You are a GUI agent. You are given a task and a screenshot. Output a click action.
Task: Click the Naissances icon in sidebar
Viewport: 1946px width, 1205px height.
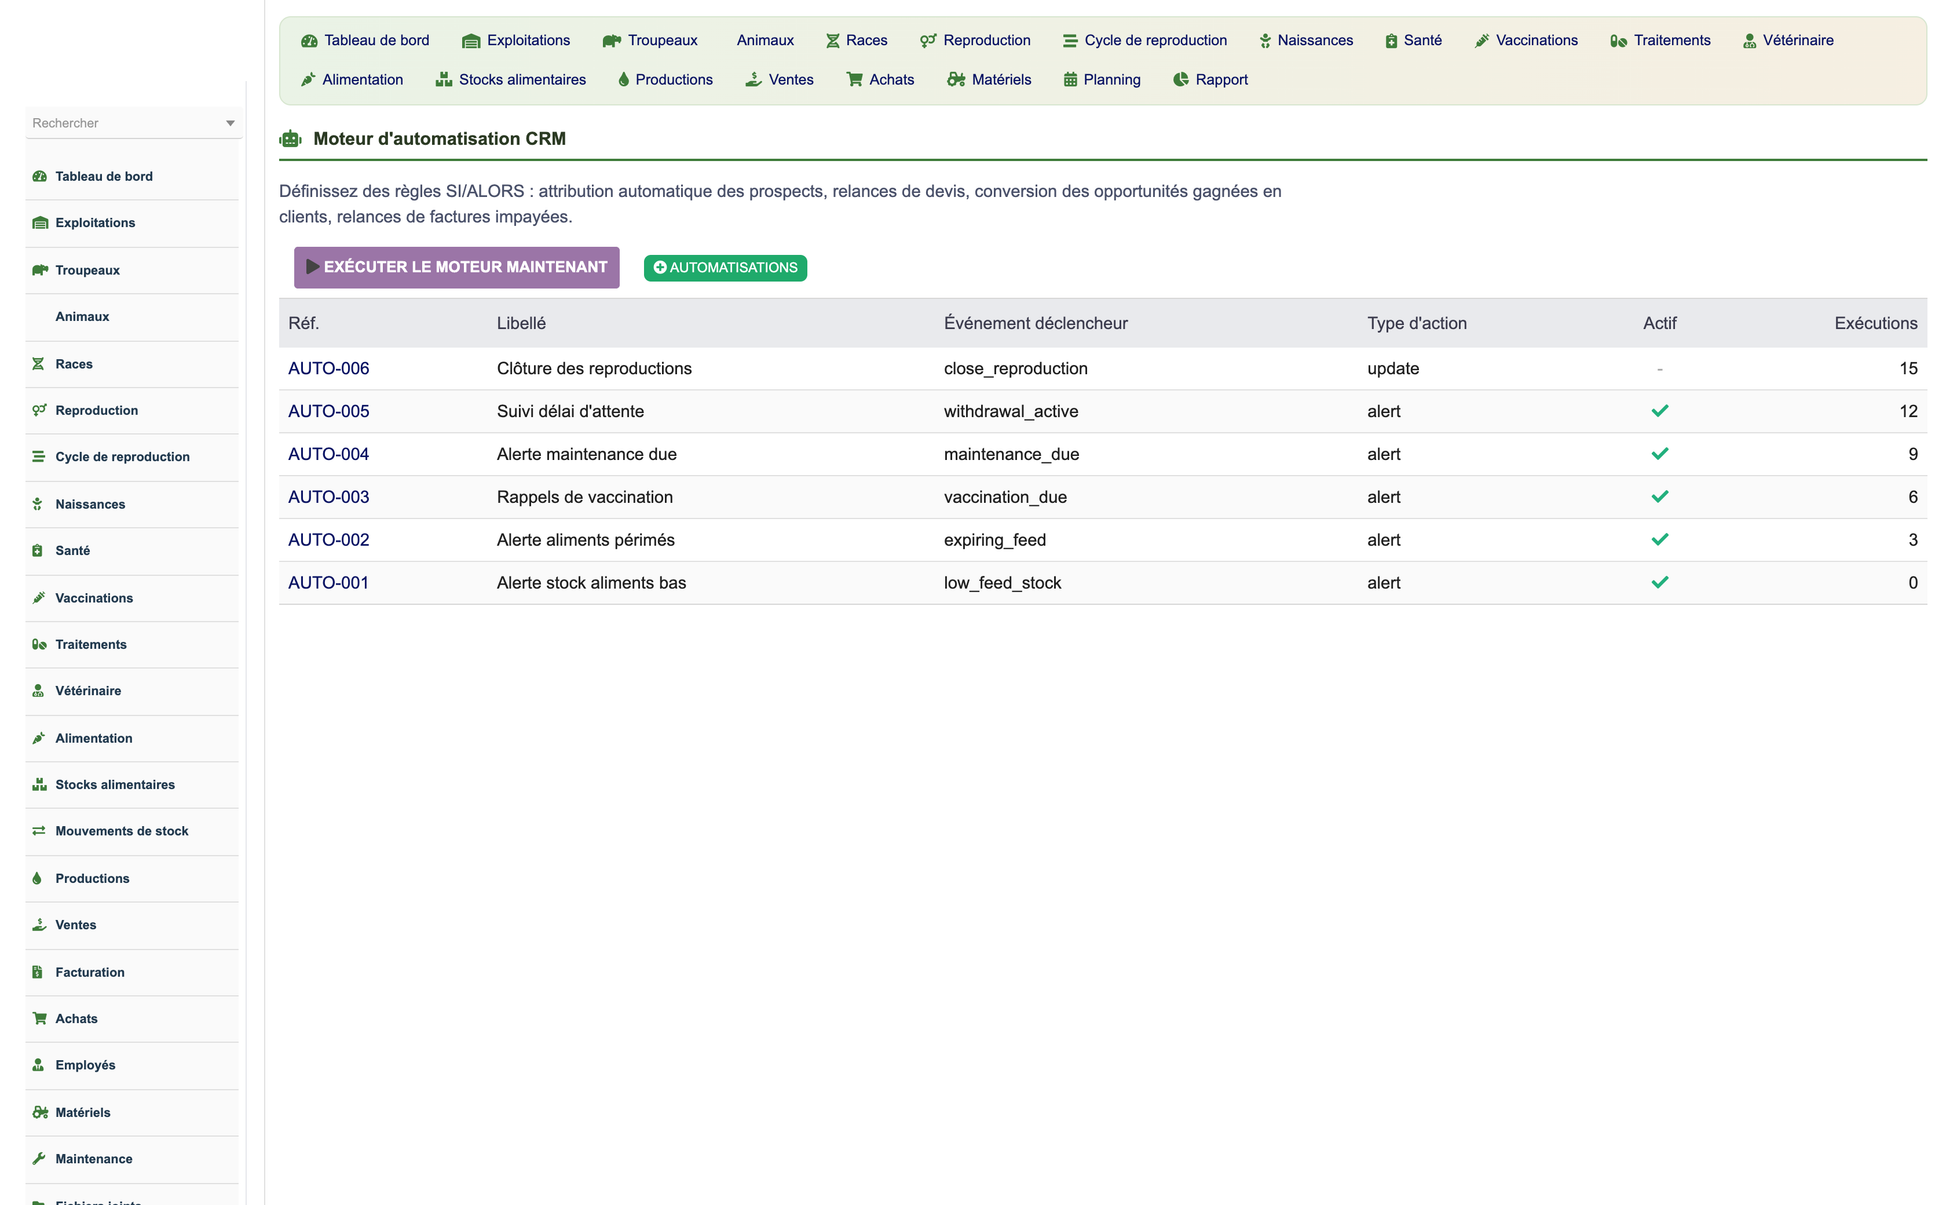point(37,504)
